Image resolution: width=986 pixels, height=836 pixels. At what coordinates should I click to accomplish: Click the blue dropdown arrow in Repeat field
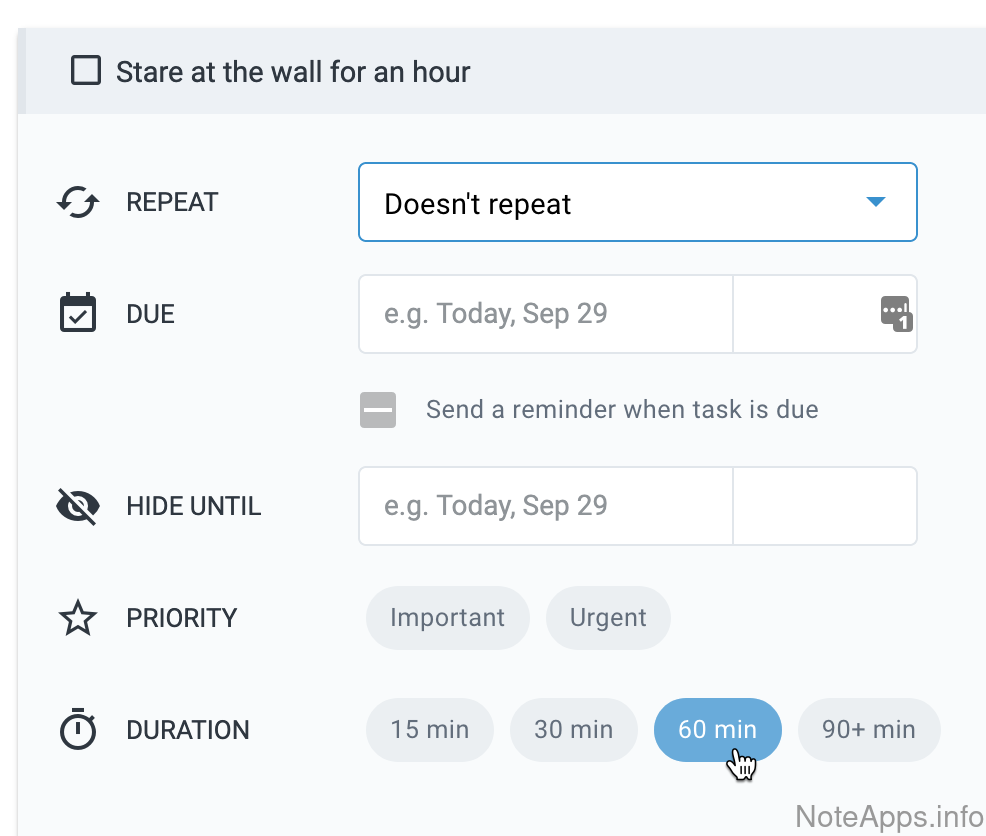coord(875,203)
